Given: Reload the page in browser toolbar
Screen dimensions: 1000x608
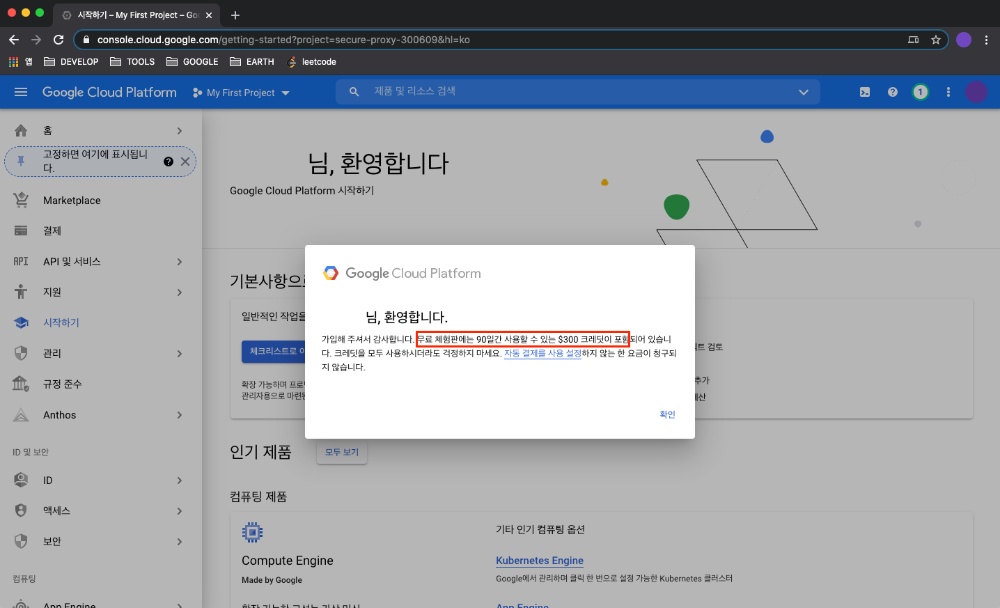Looking at the screenshot, I should (59, 40).
